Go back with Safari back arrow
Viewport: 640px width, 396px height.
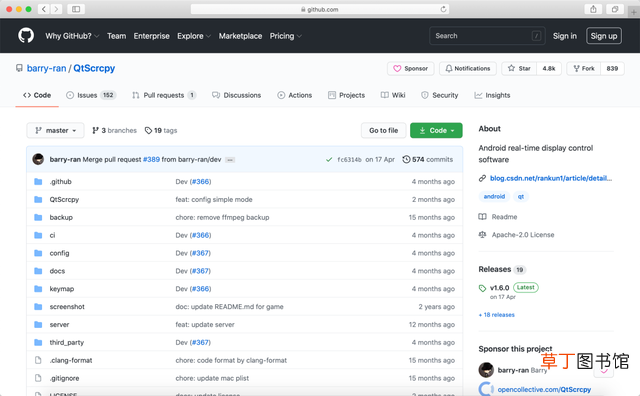43,9
